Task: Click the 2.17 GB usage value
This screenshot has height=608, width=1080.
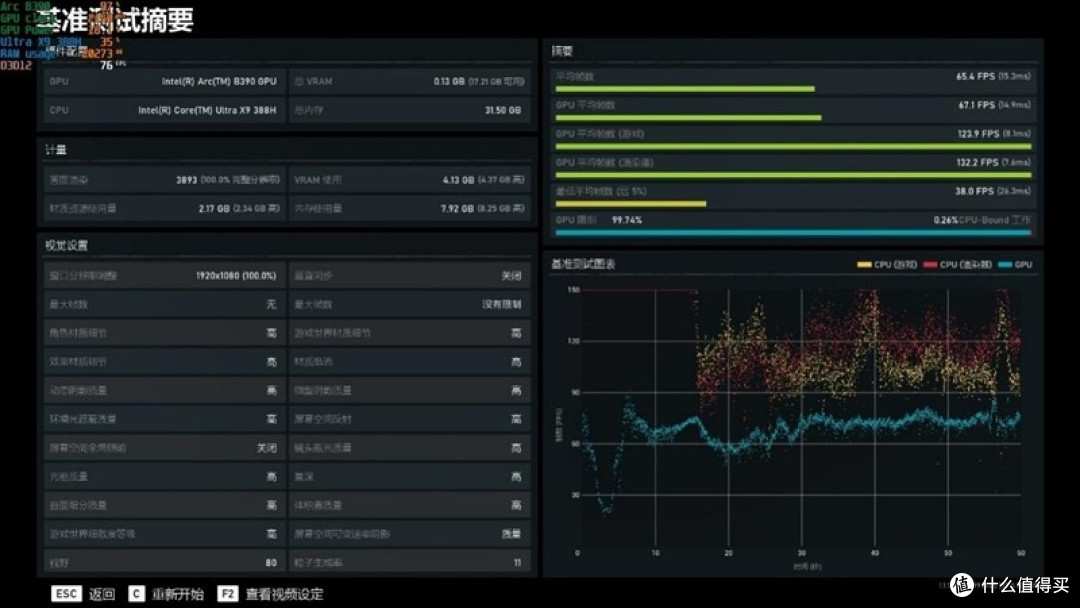Action: tap(214, 209)
